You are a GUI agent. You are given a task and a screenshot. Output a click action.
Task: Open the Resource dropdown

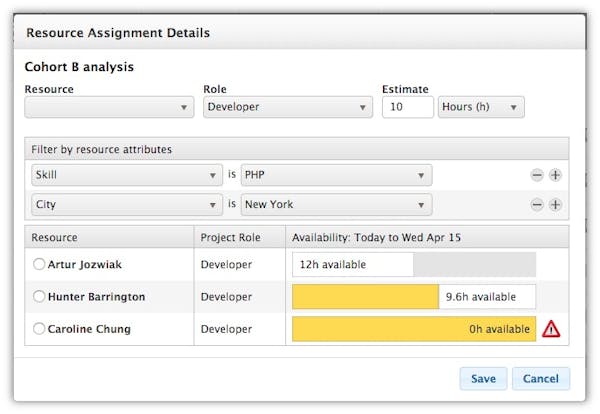coord(110,108)
